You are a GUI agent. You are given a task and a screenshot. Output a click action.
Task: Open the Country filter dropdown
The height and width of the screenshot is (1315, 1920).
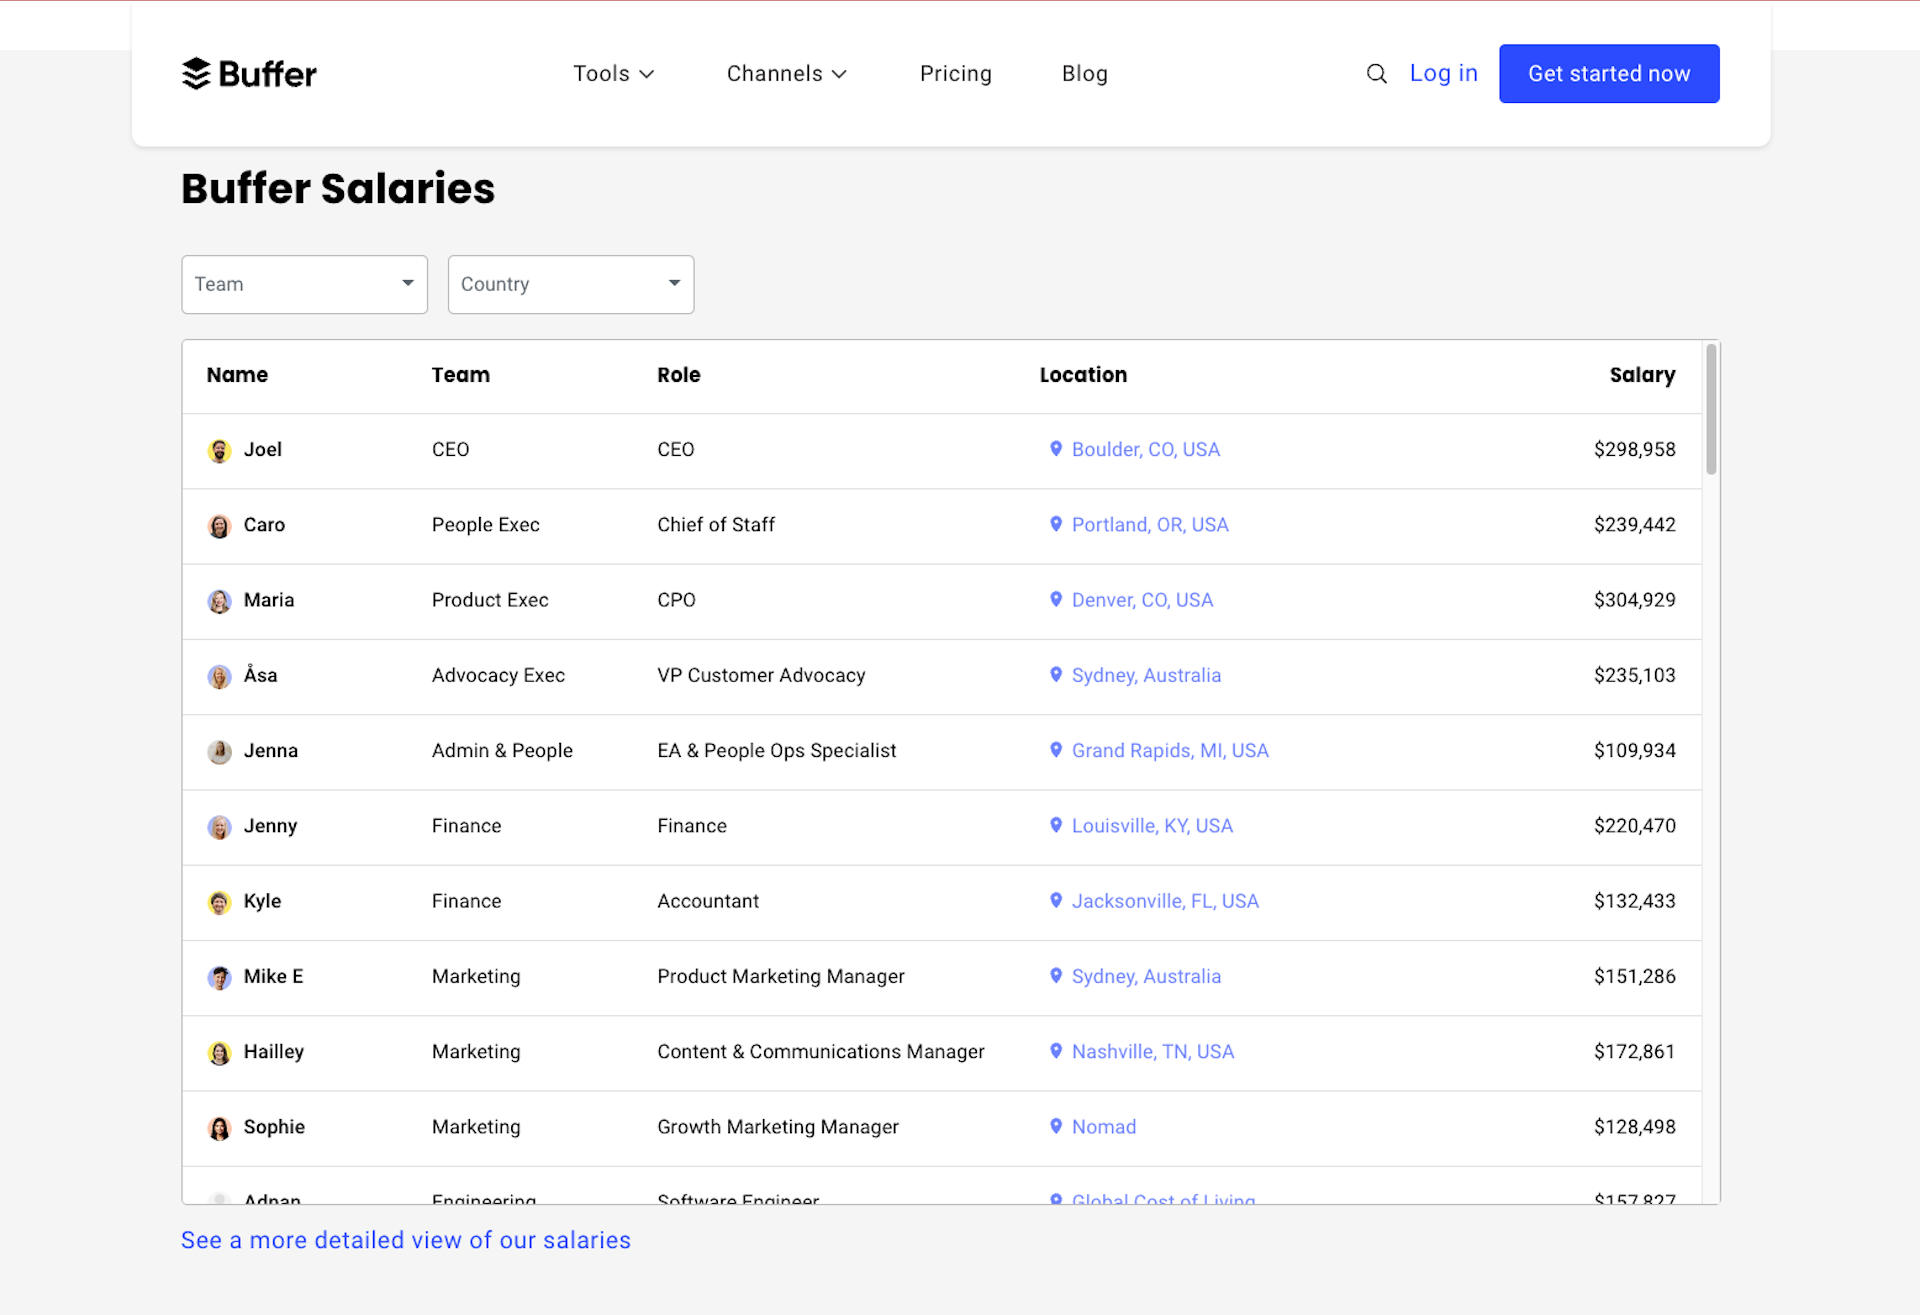570,284
